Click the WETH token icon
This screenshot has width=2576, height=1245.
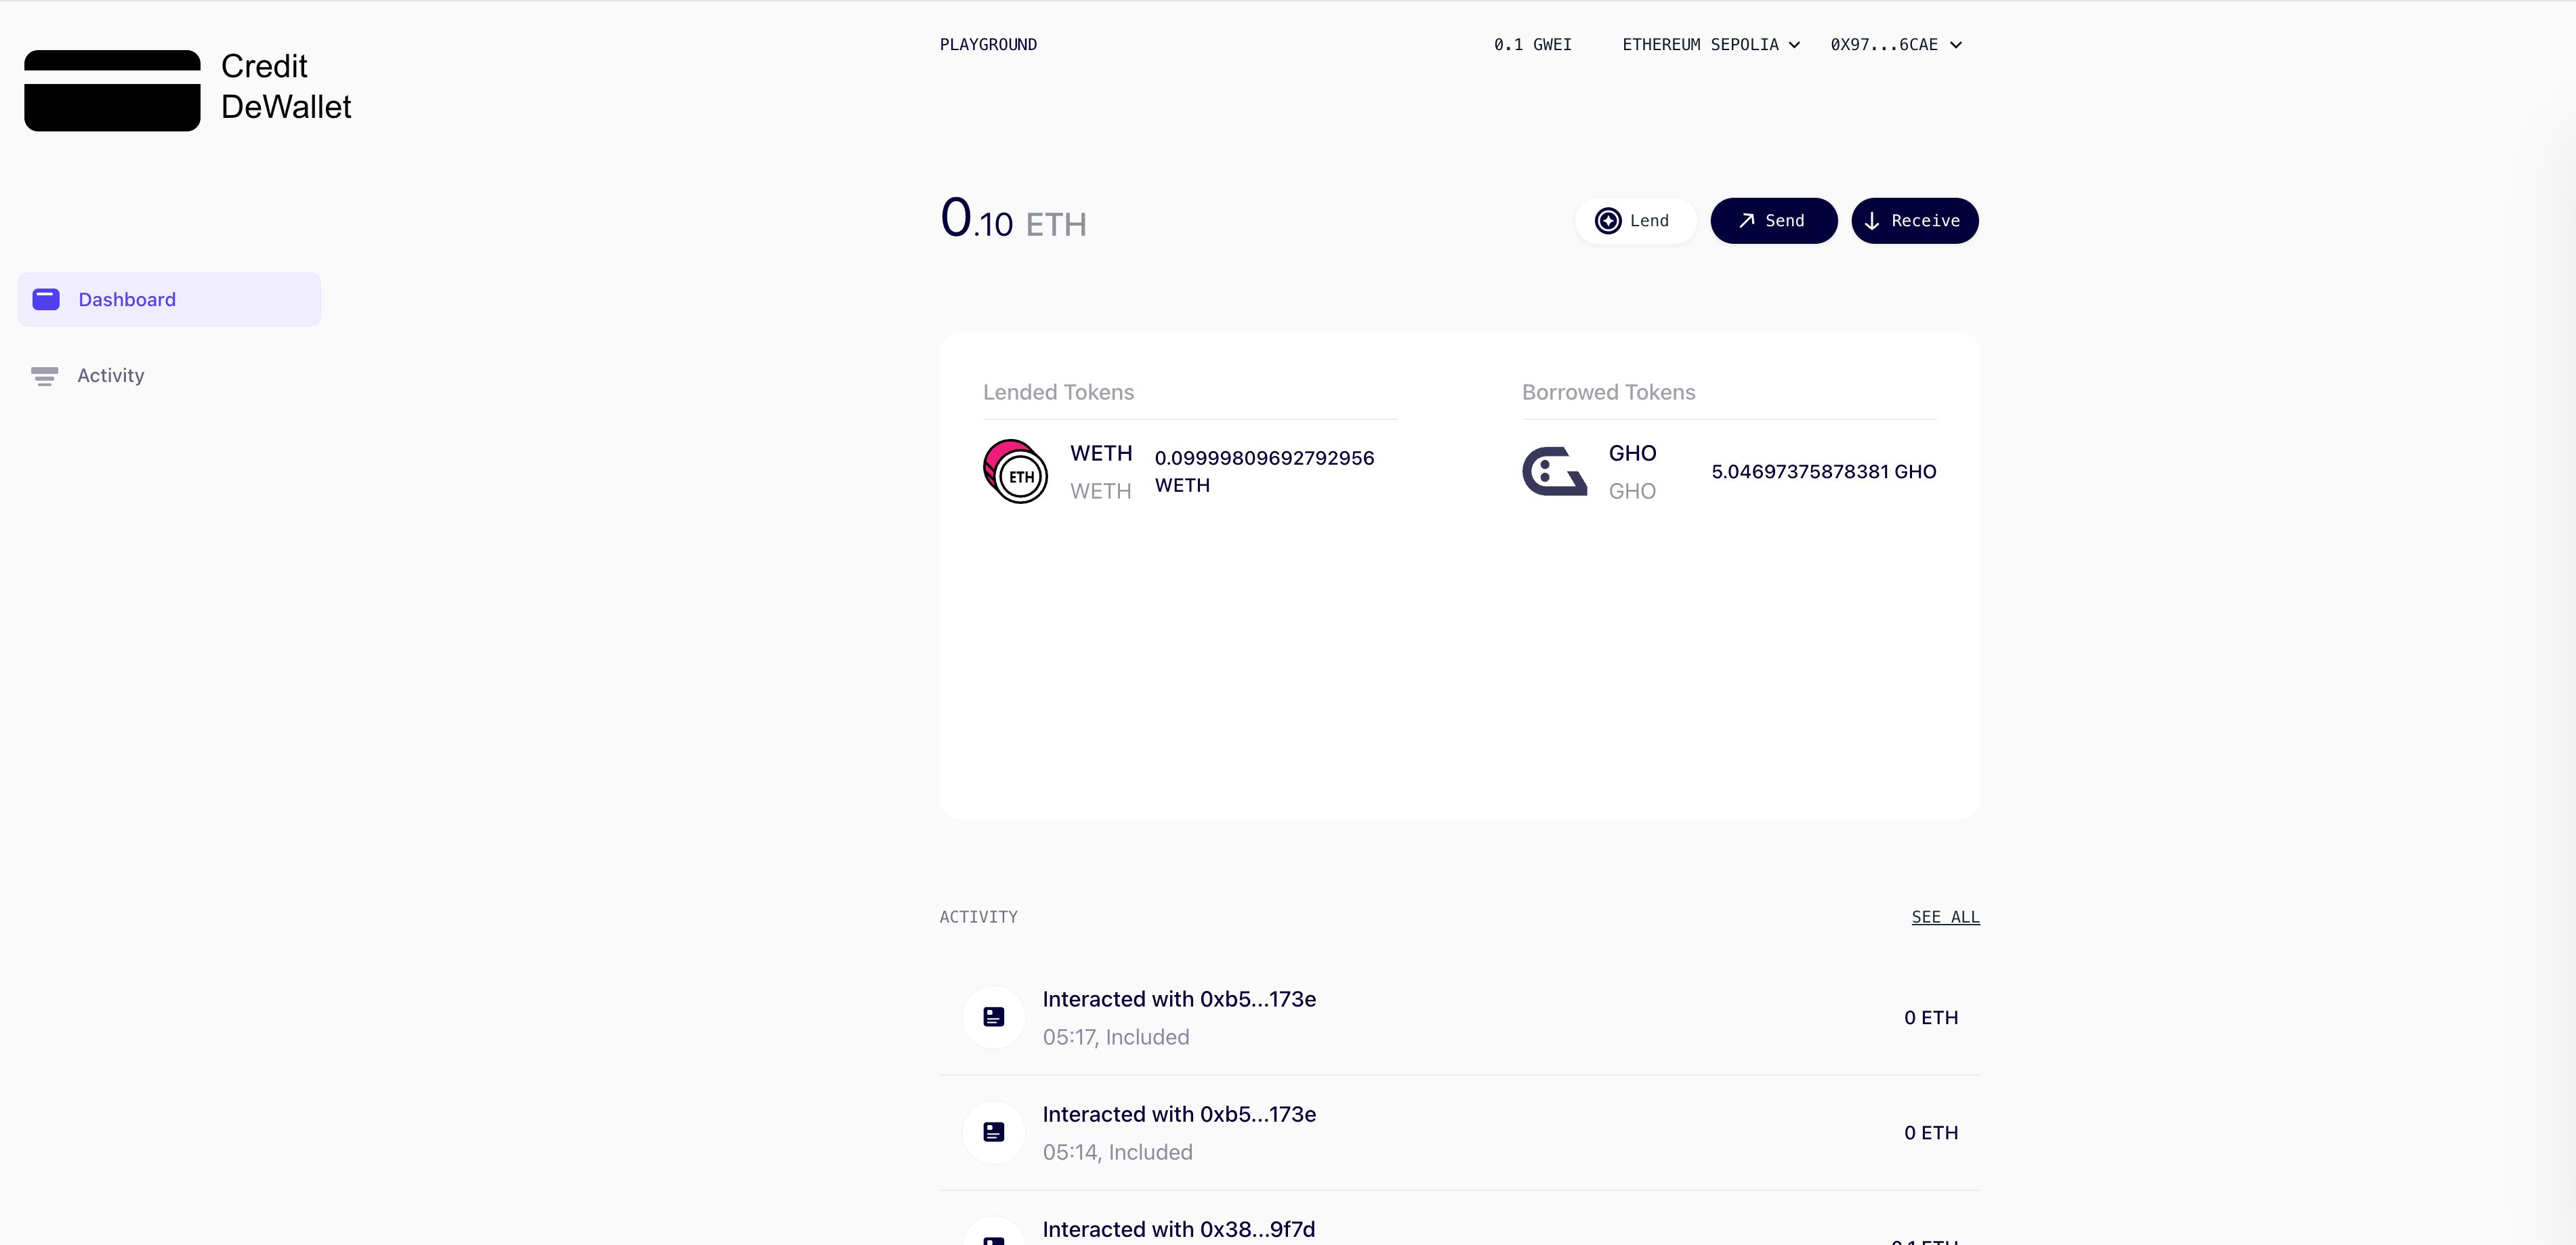pyautogui.click(x=1015, y=471)
